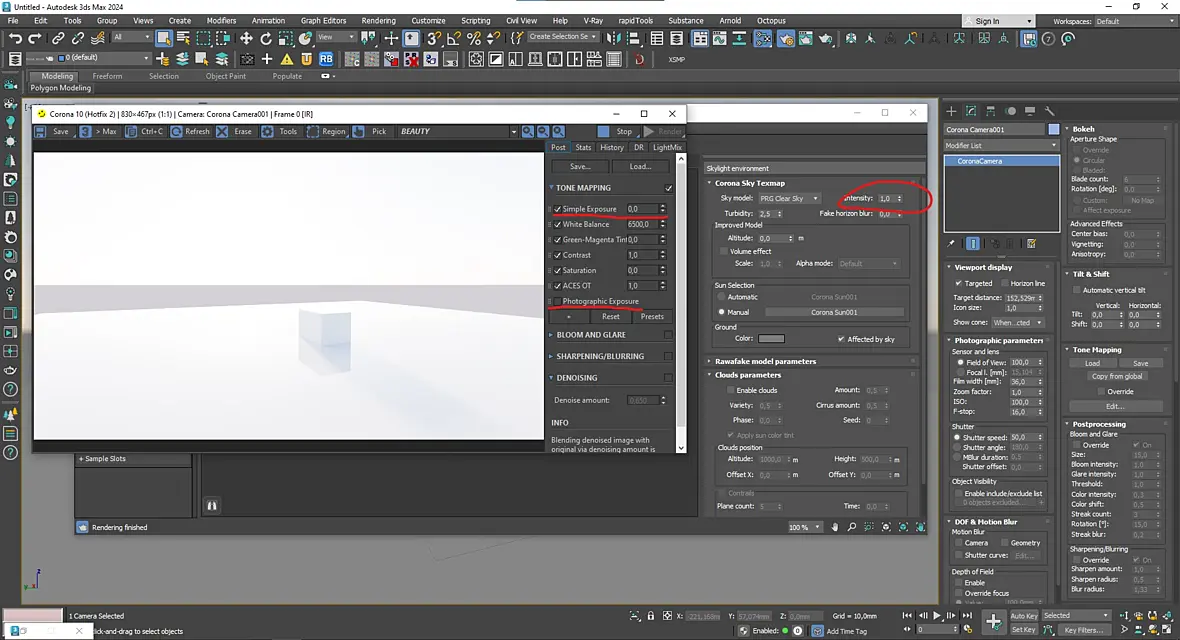Toggle the Contrast checkbox
This screenshot has width=1180, height=640.
coord(558,255)
